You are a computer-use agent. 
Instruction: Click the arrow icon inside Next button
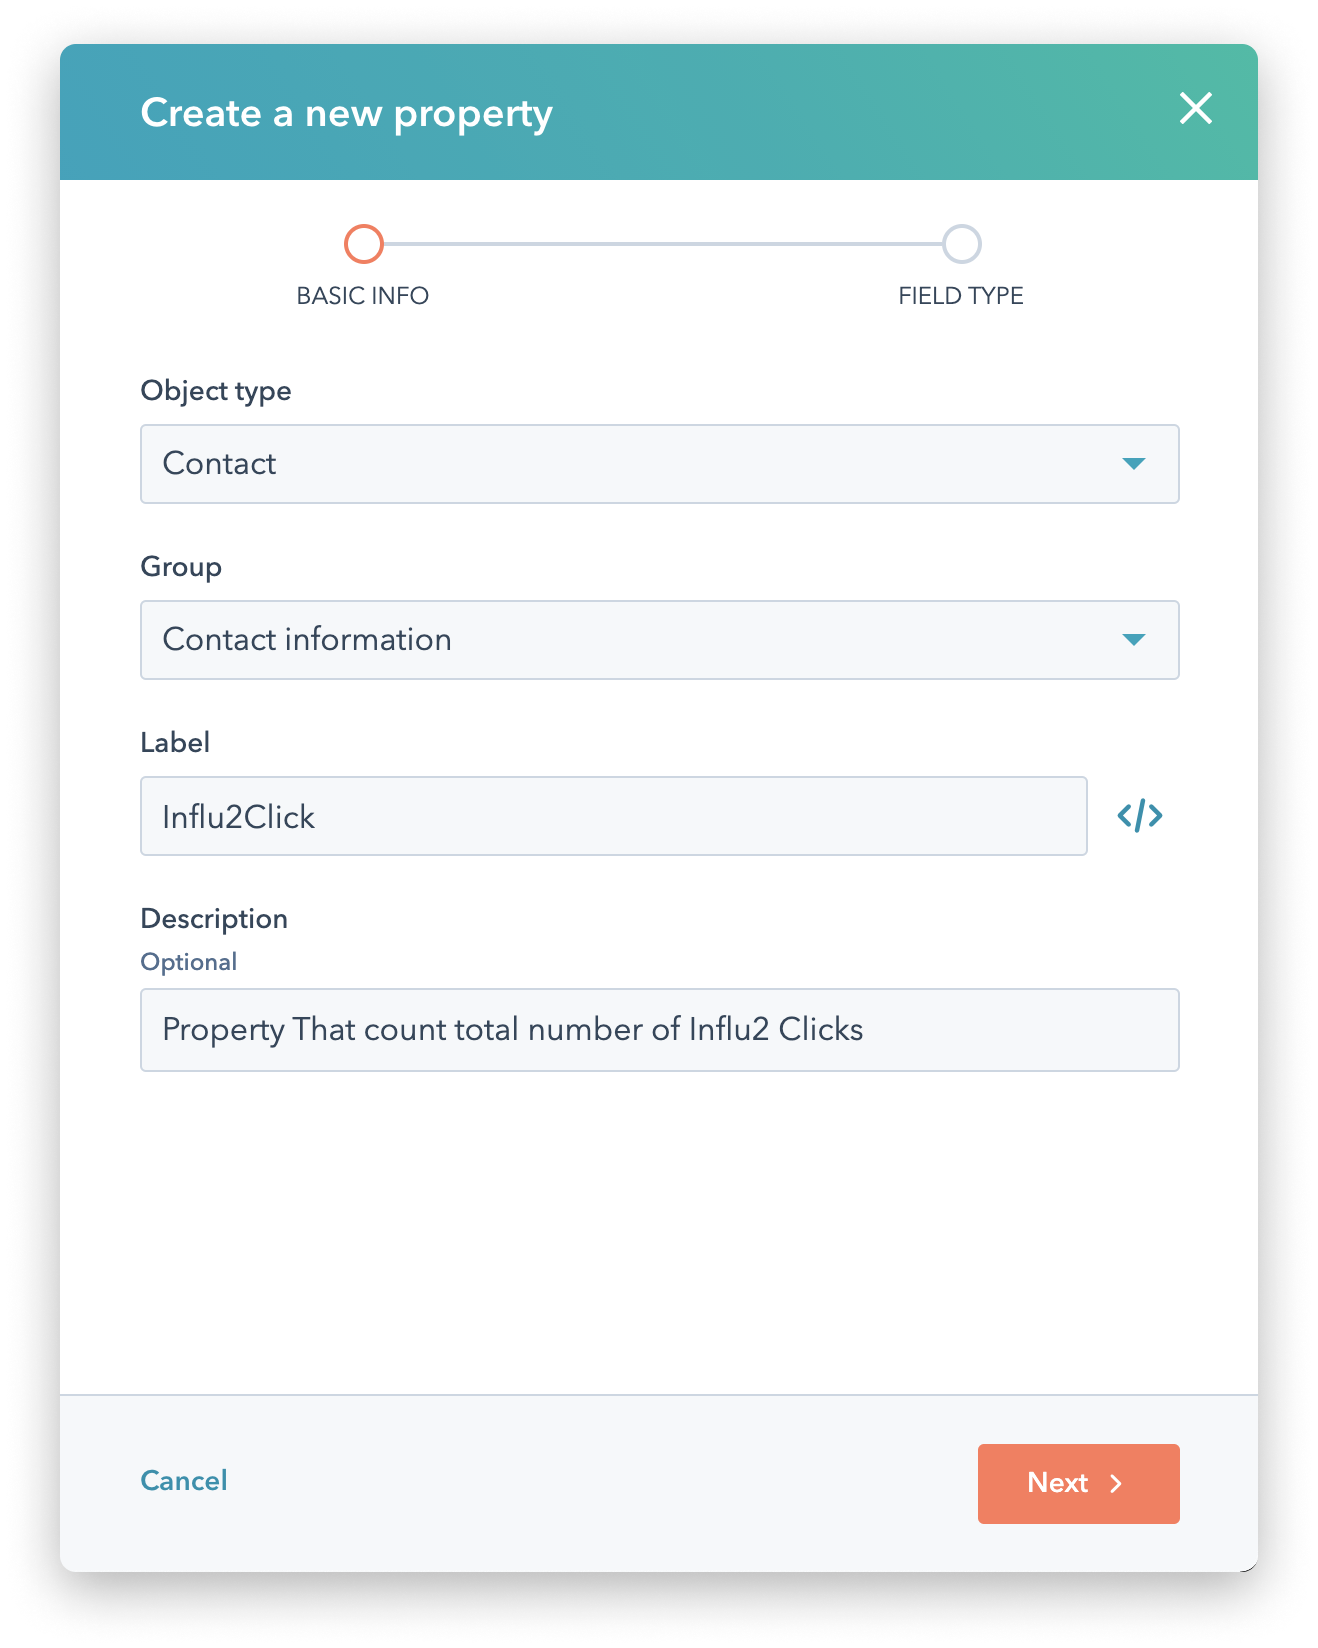1116,1484
